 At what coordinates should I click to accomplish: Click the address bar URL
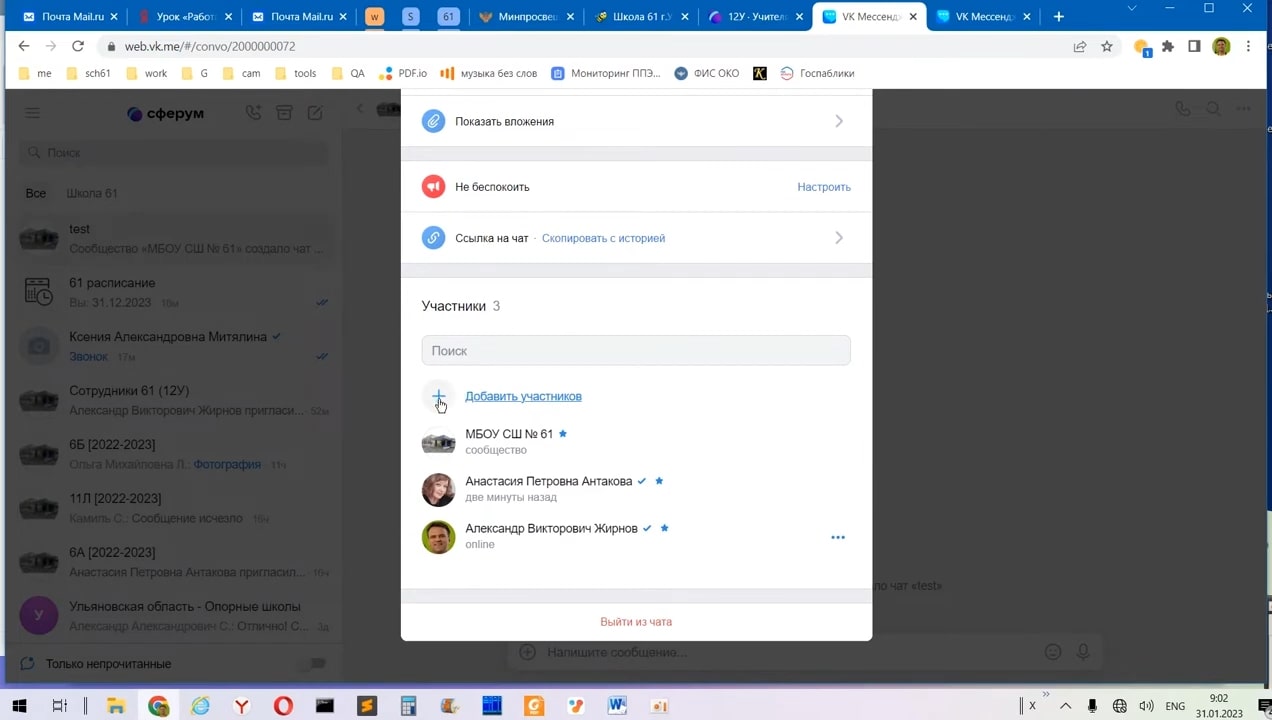click(210, 46)
